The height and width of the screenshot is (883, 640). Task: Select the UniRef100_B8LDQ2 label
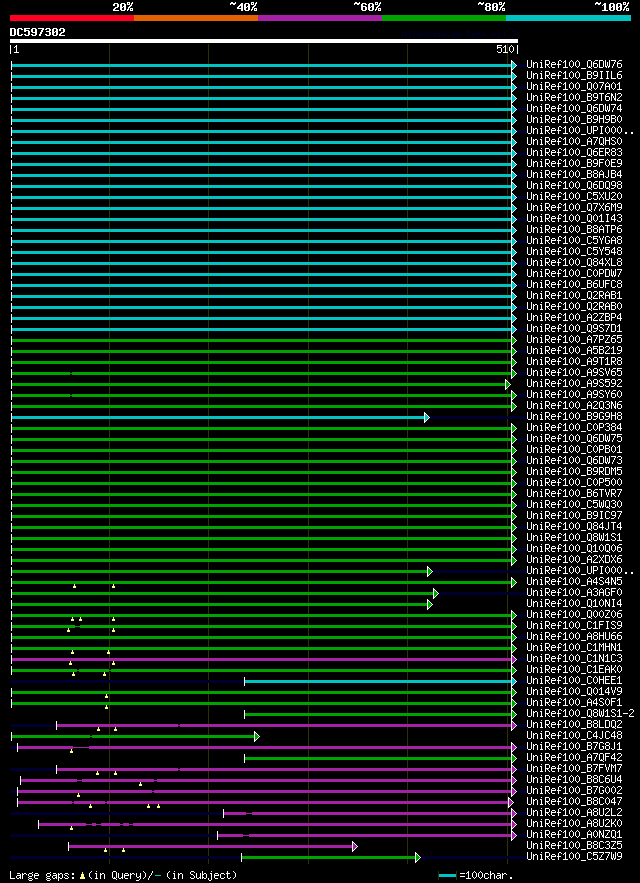coord(574,725)
